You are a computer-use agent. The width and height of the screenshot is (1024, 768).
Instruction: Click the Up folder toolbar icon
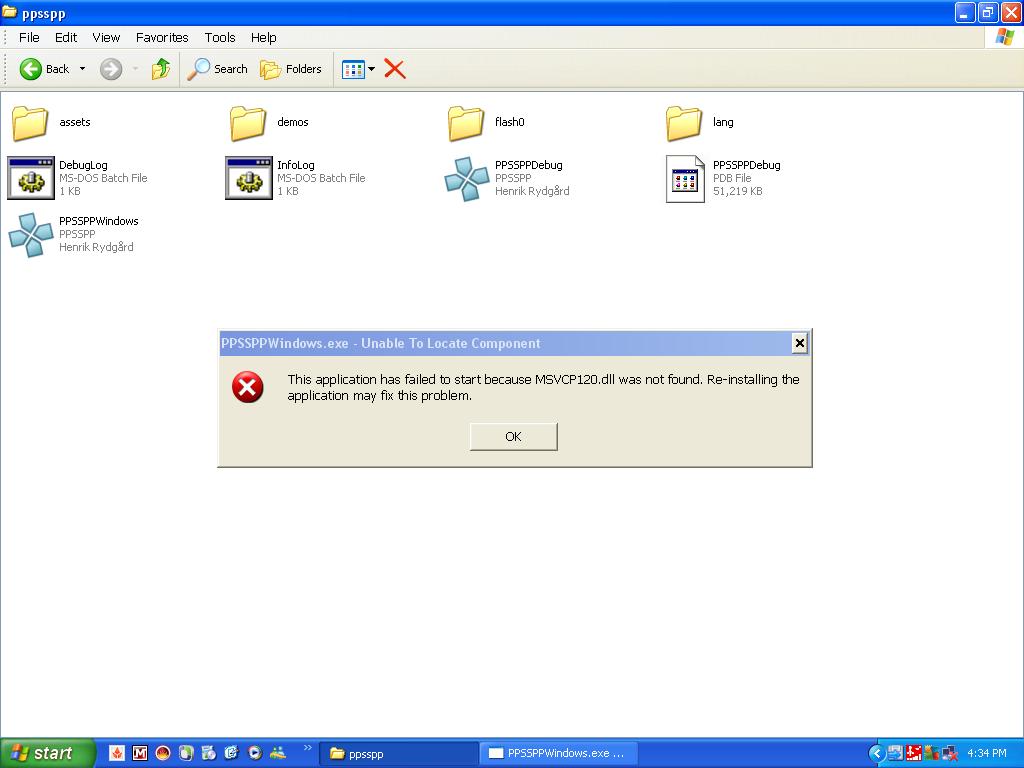(x=160, y=69)
